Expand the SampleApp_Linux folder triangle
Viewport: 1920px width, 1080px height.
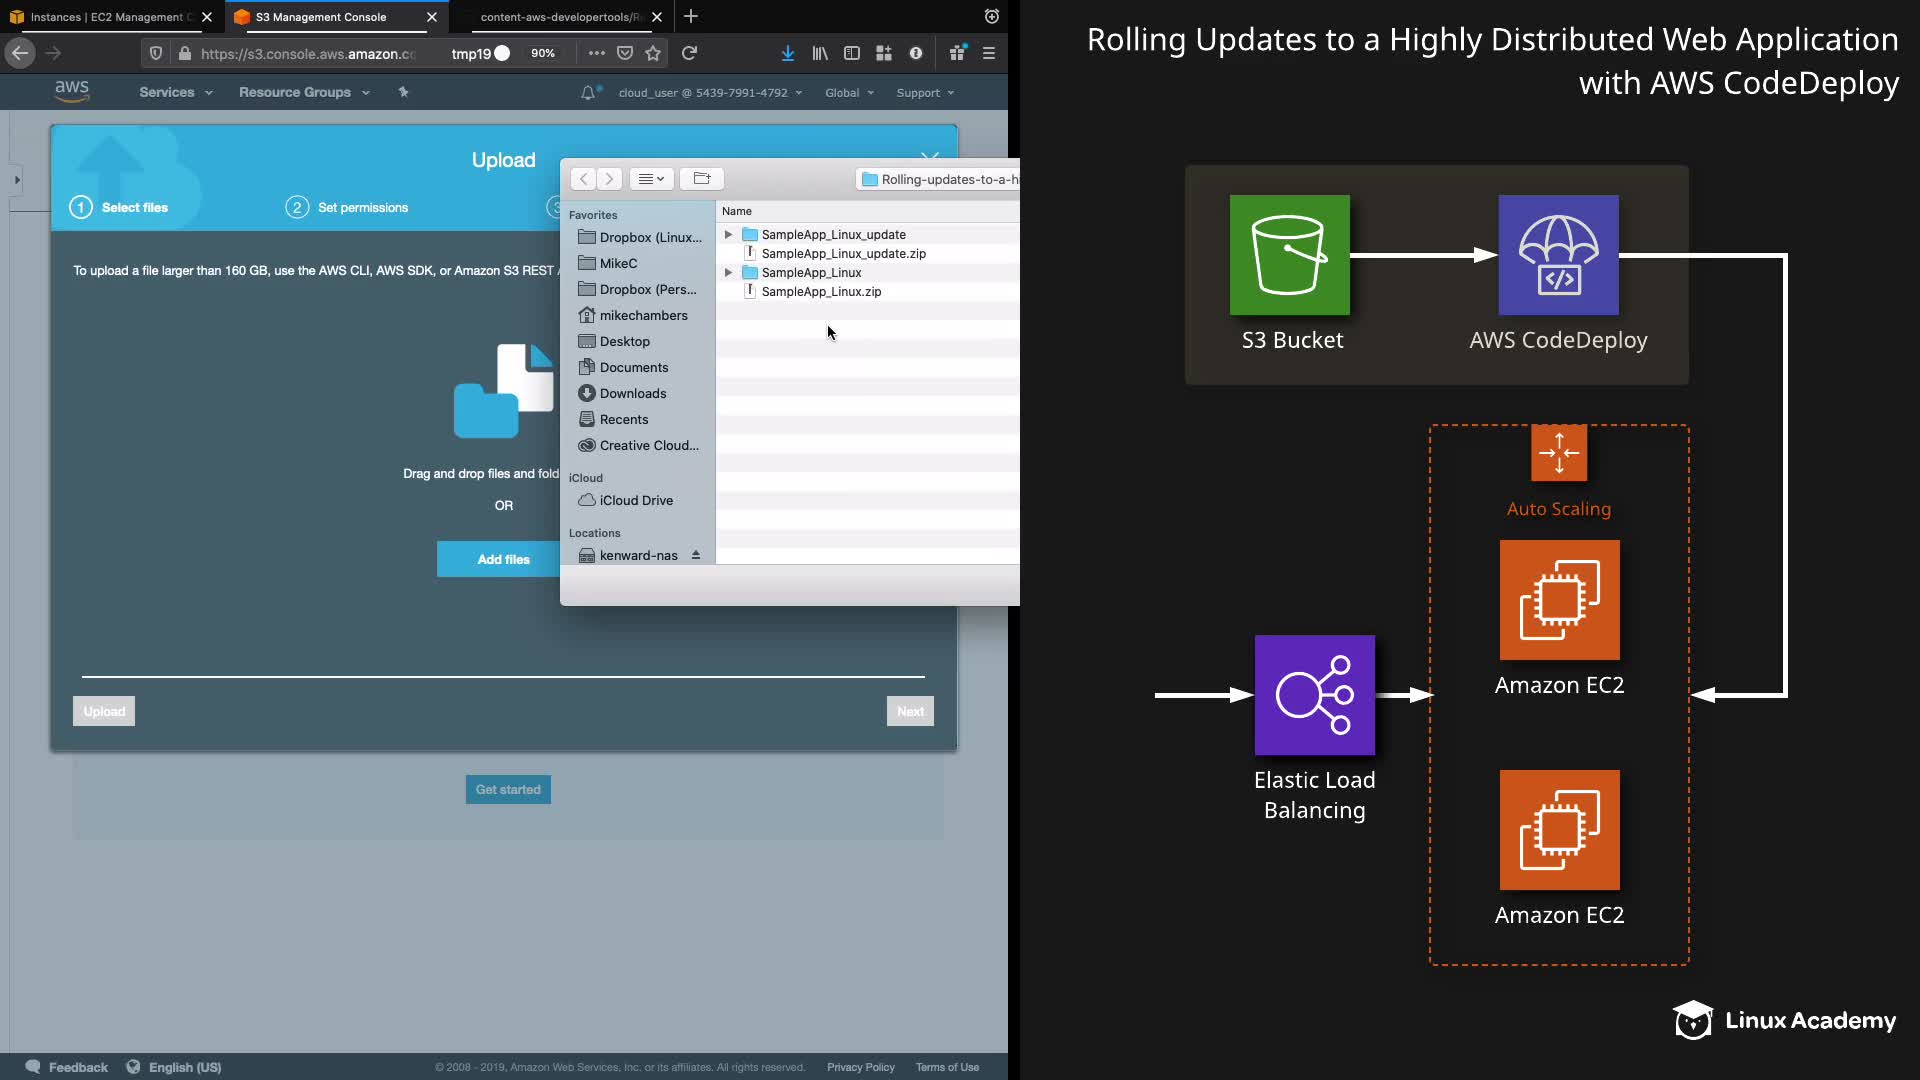click(x=728, y=273)
